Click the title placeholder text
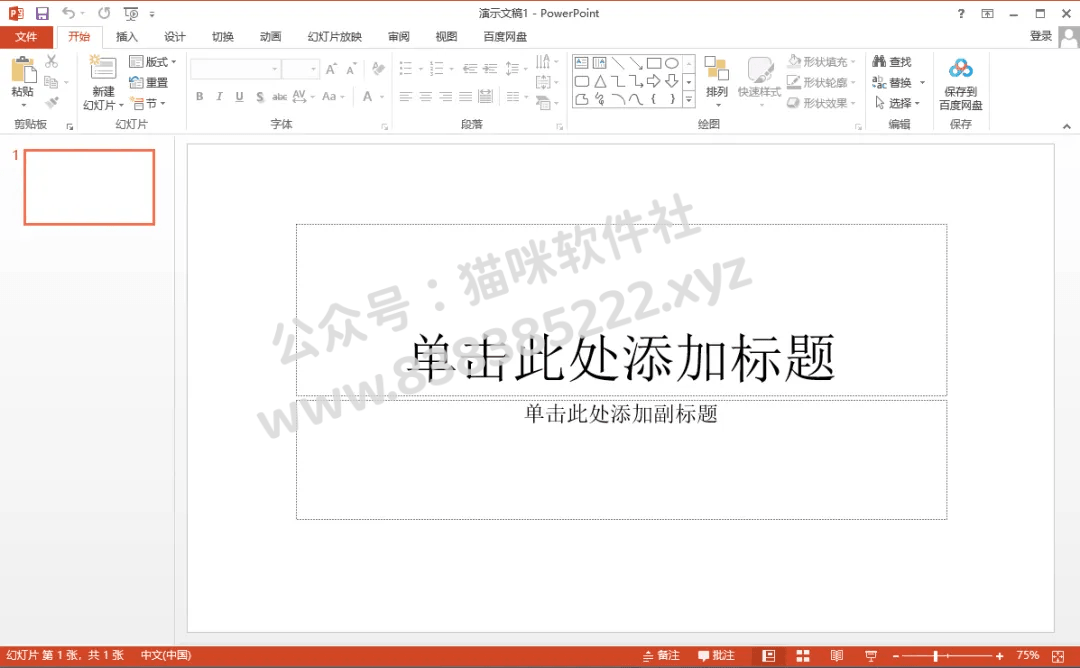The height and width of the screenshot is (668, 1080). tap(622, 357)
